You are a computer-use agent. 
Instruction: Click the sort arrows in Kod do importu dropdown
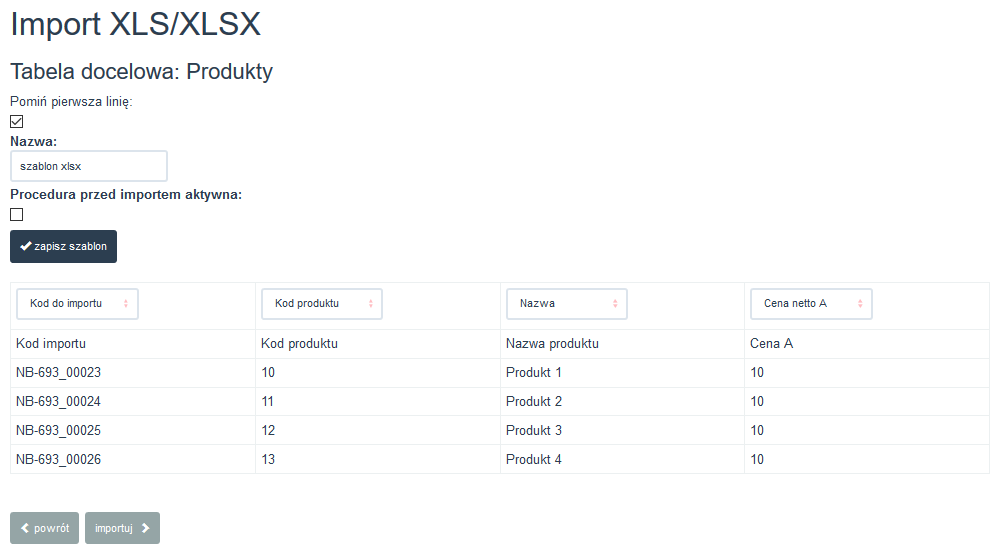tap(126, 303)
